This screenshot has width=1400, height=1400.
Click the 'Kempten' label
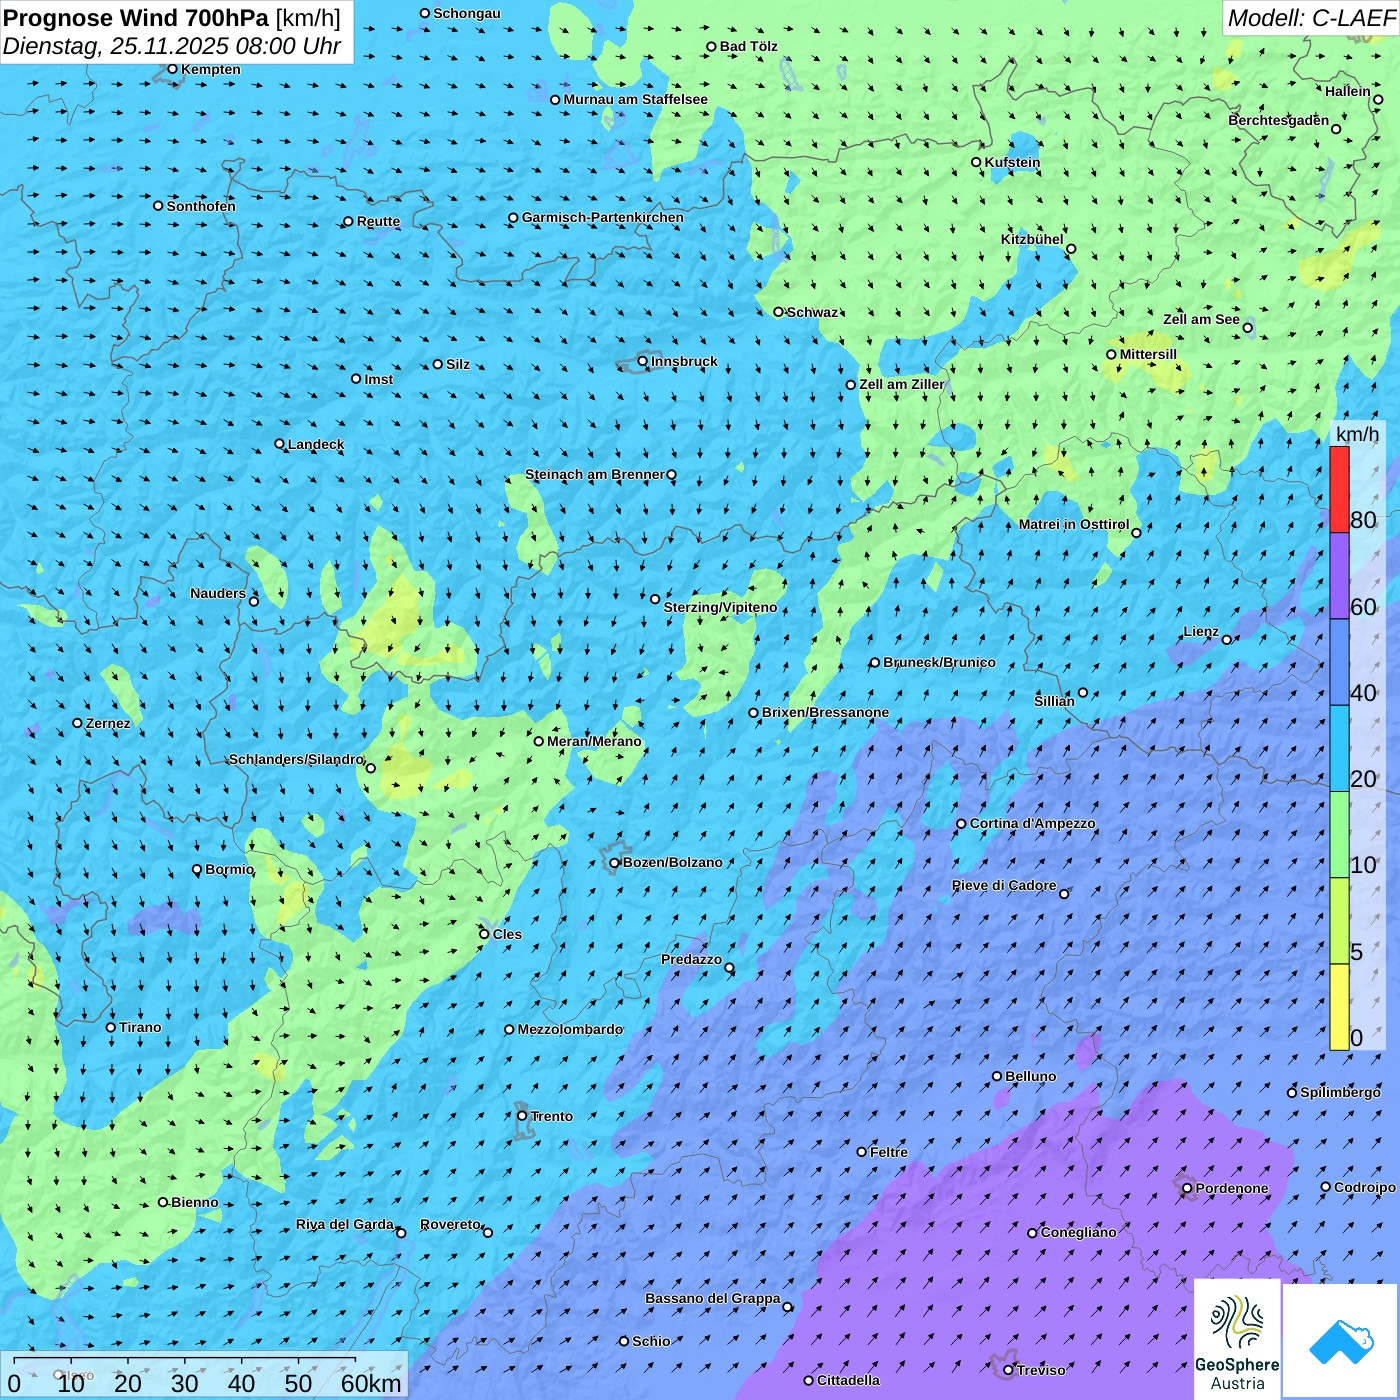click(210, 69)
